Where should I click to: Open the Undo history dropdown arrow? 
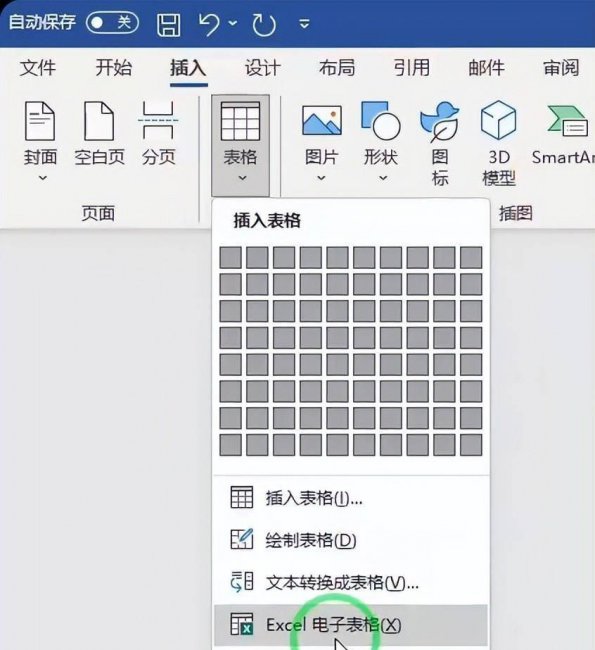233,23
